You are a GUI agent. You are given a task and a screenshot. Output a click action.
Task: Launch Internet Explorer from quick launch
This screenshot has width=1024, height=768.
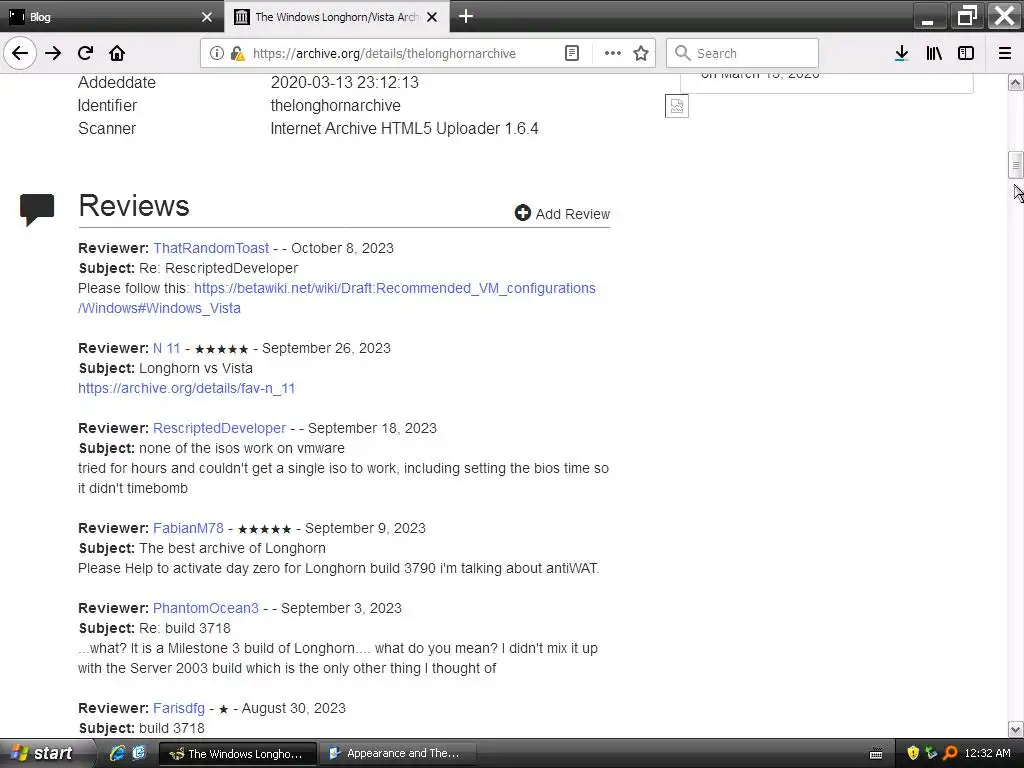pyautogui.click(x=117, y=753)
